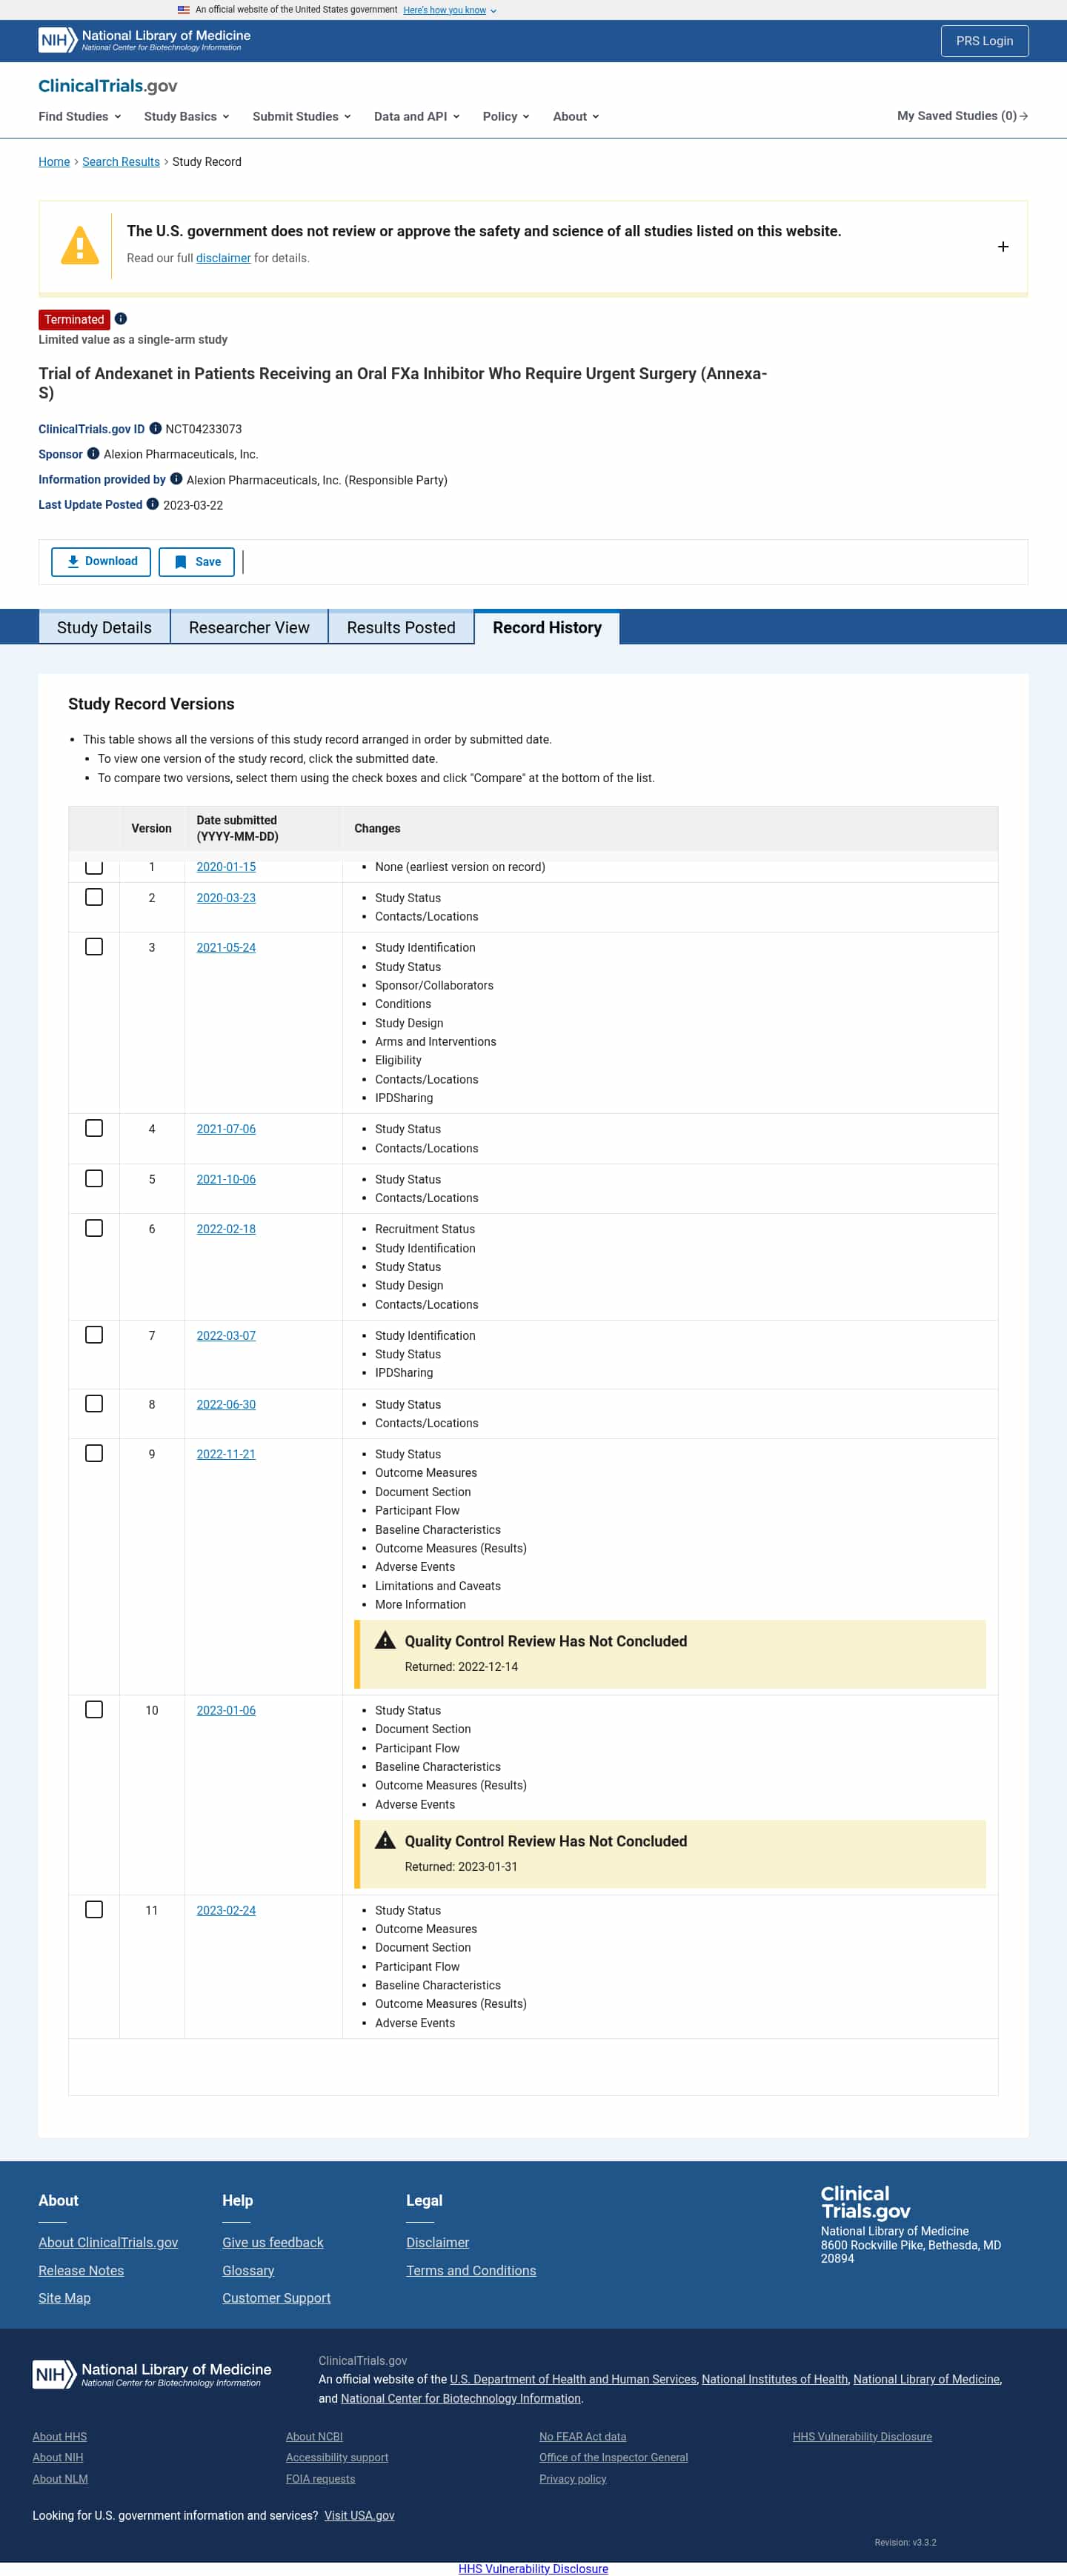Expand the disclaimer banner with plus icon
The image size is (1067, 2576).
1002,247
